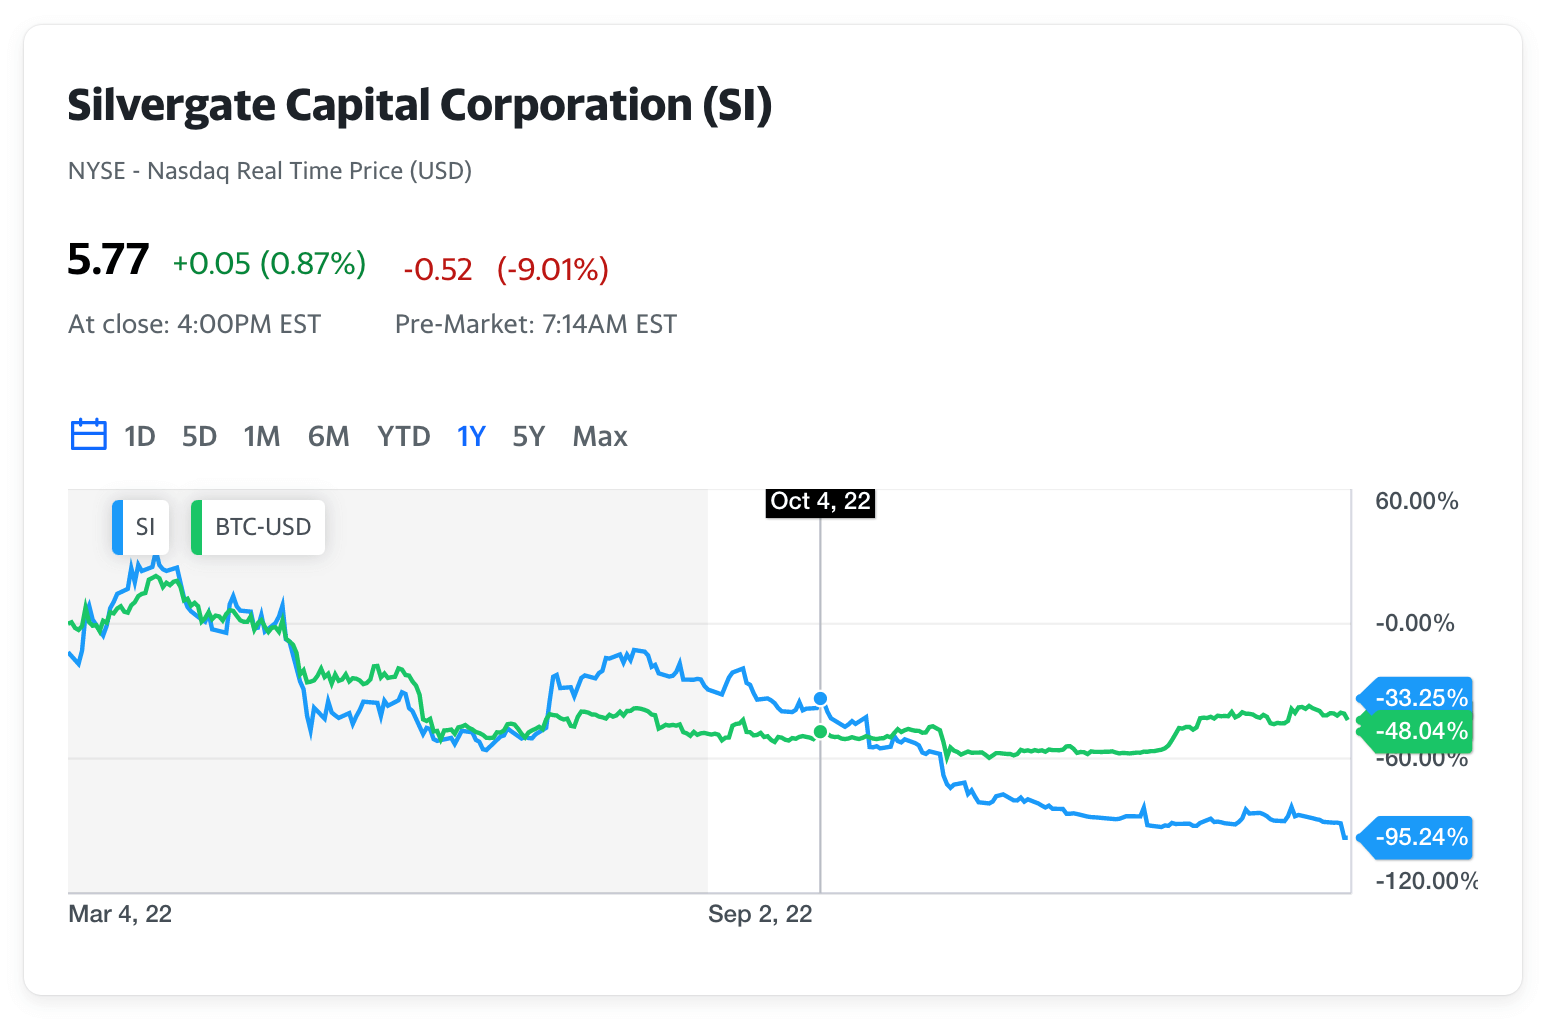Select the 5D time range
This screenshot has width=1544, height=1020.
pyautogui.click(x=199, y=436)
